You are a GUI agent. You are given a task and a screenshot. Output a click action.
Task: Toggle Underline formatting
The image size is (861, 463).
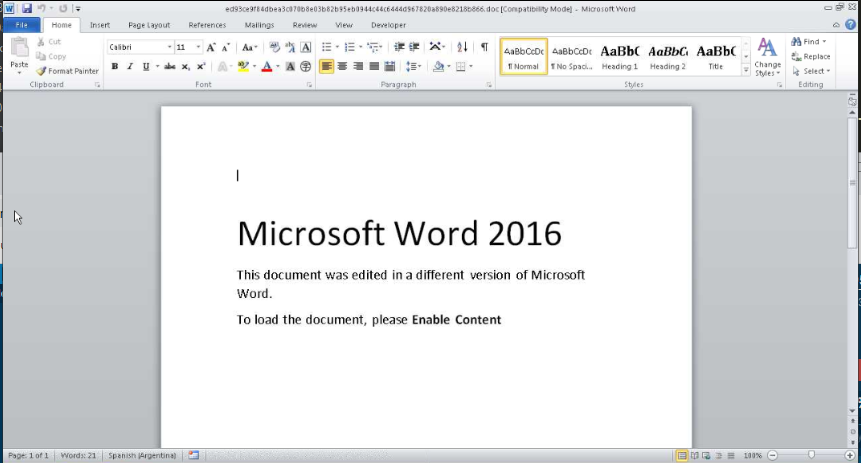[x=146, y=66]
